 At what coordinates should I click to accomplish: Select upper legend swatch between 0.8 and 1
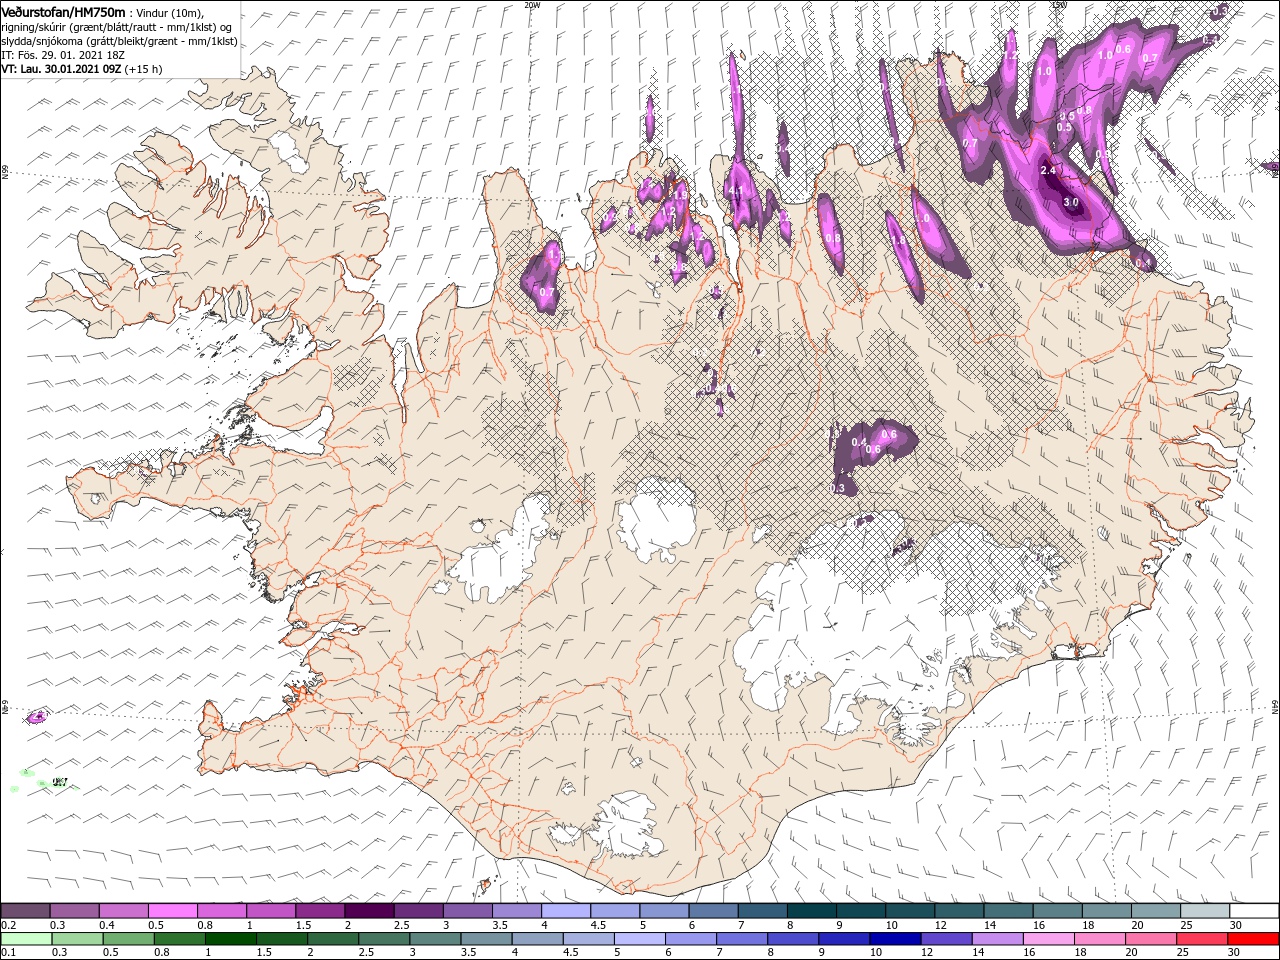(x=222, y=910)
